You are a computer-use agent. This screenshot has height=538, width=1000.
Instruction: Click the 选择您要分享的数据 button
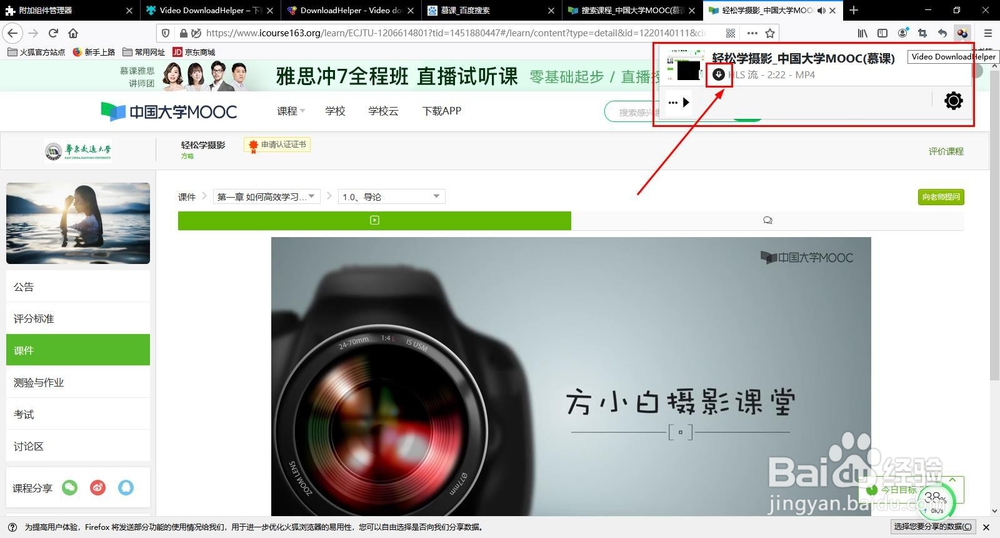(x=932, y=527)
